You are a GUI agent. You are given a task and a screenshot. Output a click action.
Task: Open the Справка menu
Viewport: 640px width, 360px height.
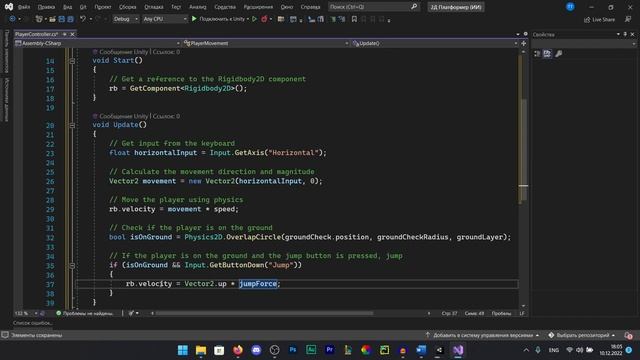pyautogui.click(x=310, y=7)
